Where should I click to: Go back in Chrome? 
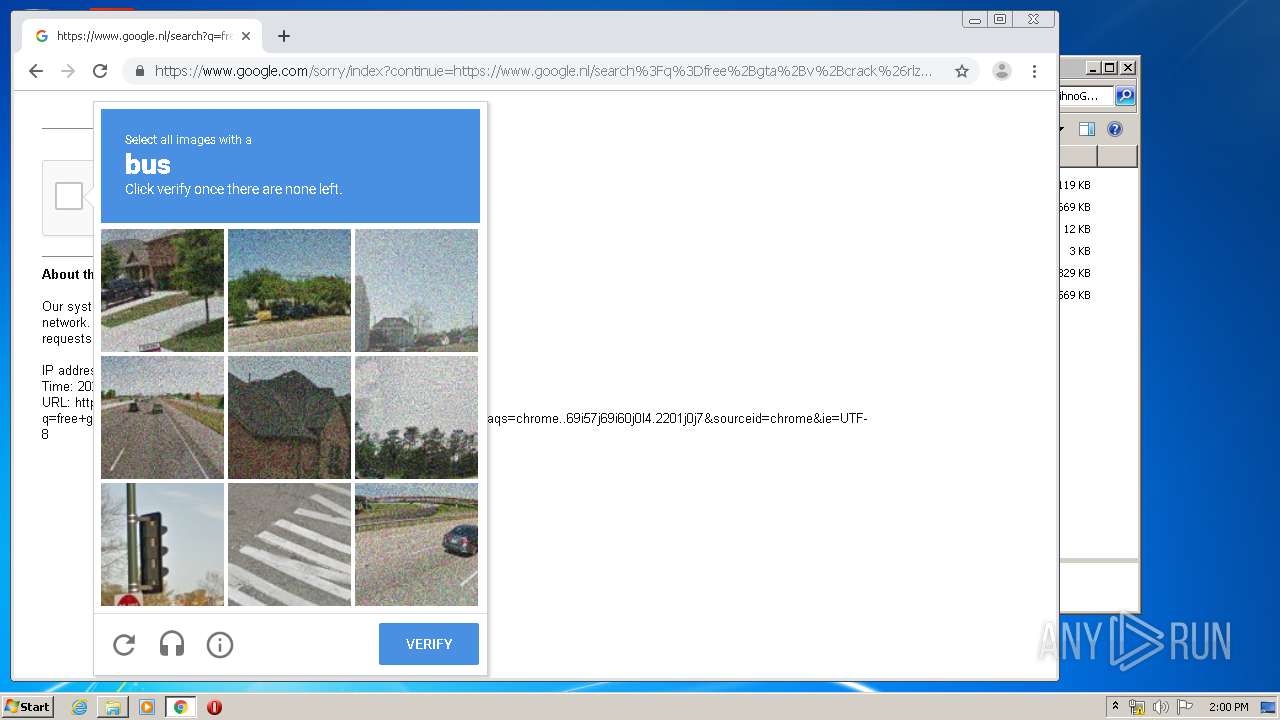click(36, 71)
